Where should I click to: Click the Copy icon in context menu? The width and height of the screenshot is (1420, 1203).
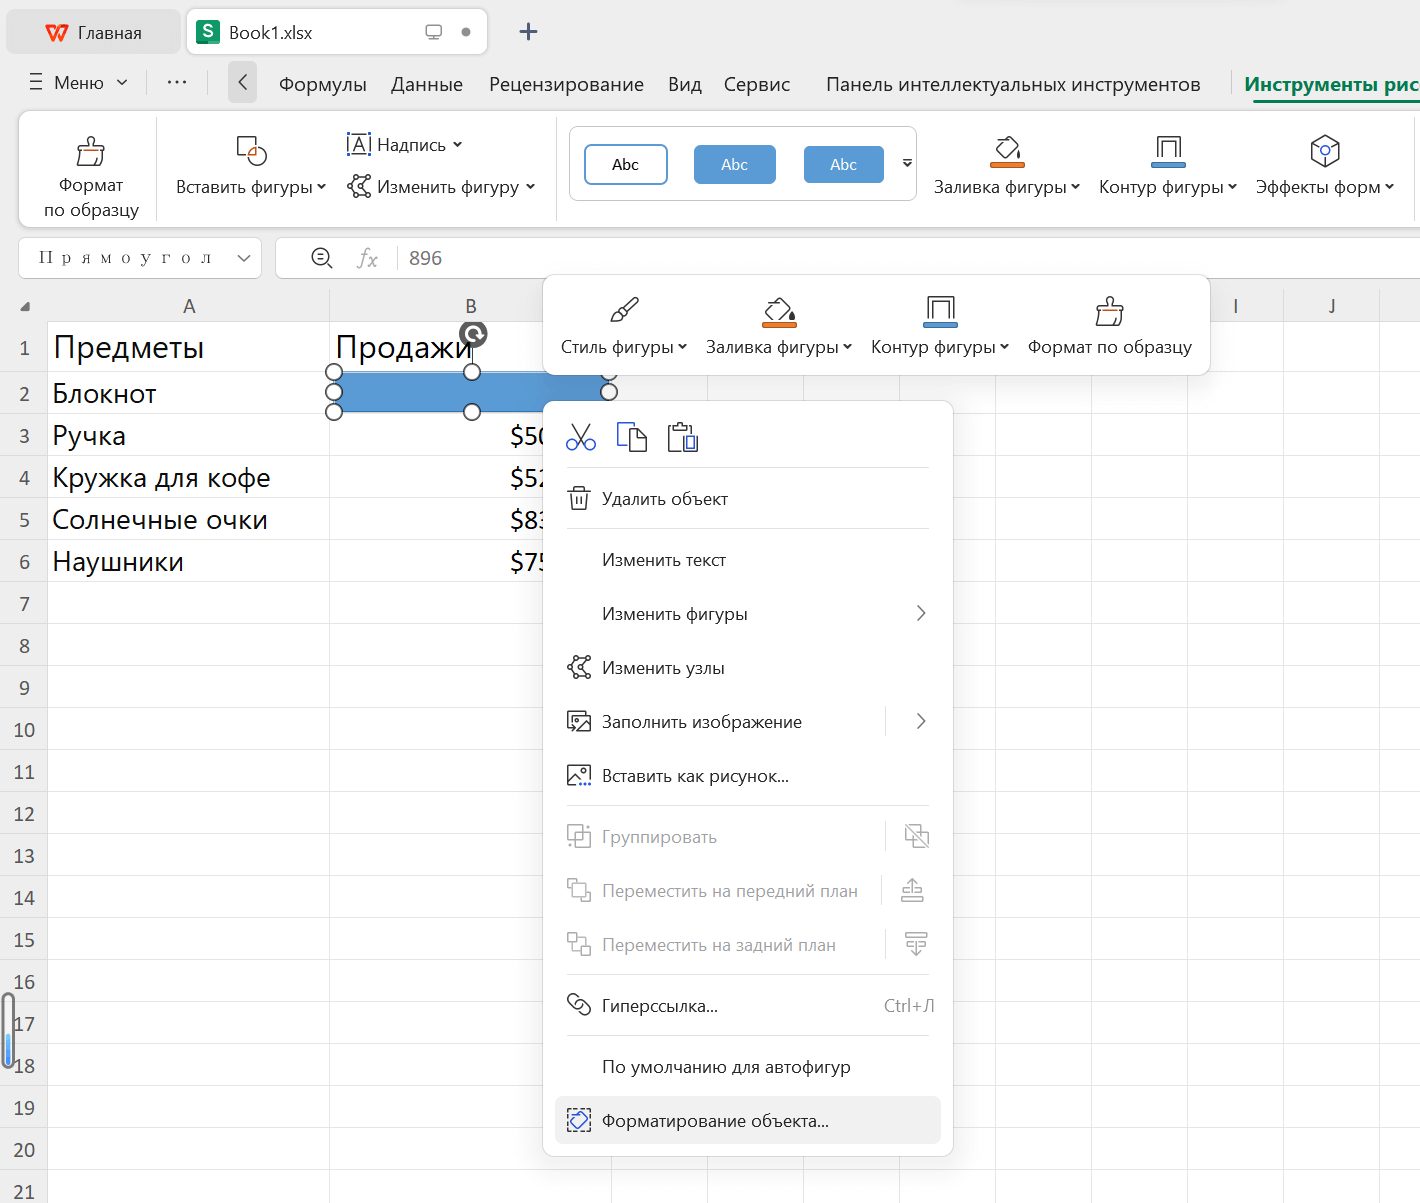[x=632, y=438]
